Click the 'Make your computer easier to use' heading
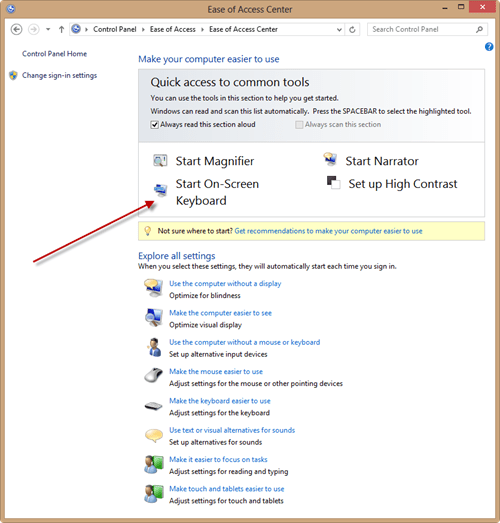This screenshot has width=500, height=523. [209, 59]
